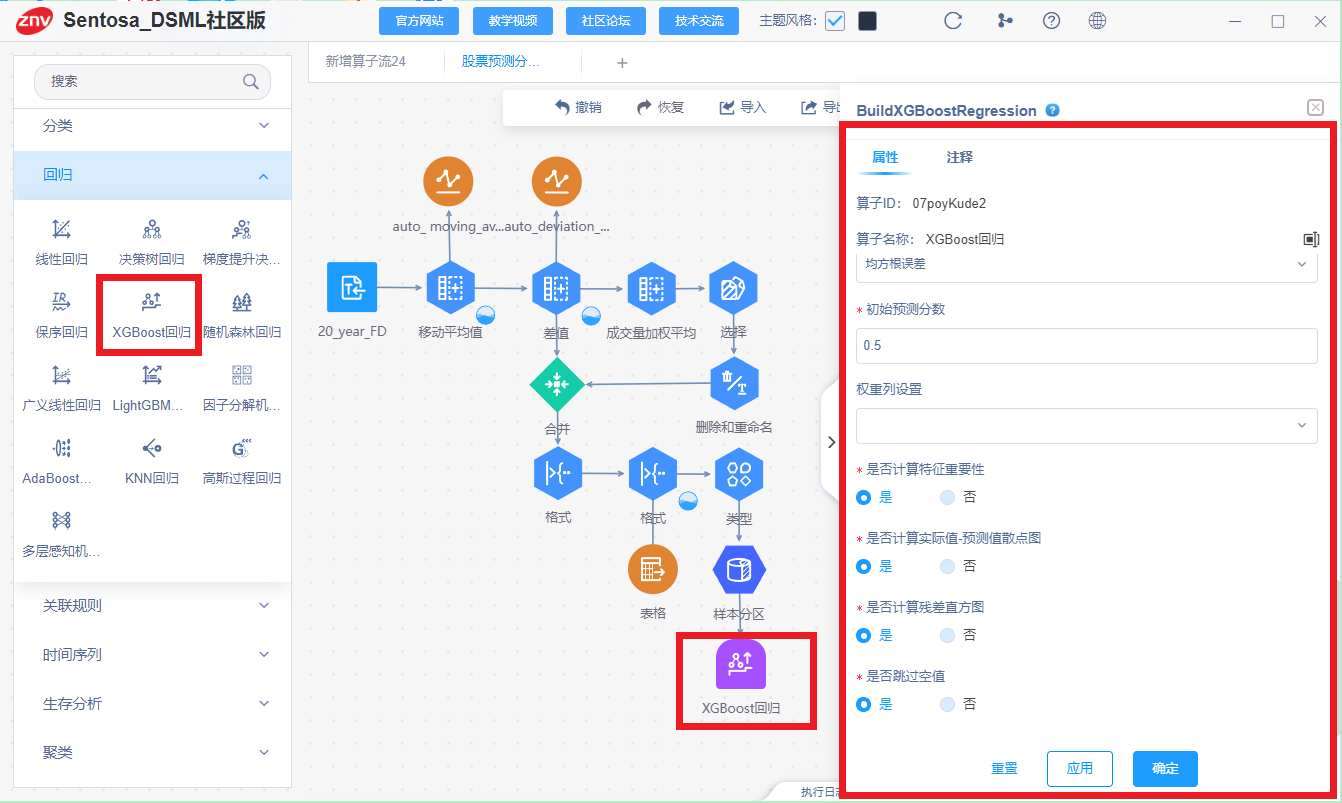Viewport: 1342px width, 803px height.
Task: Expand the 时间序列 category
Action: pyautogui.click(x=152, y=655)
